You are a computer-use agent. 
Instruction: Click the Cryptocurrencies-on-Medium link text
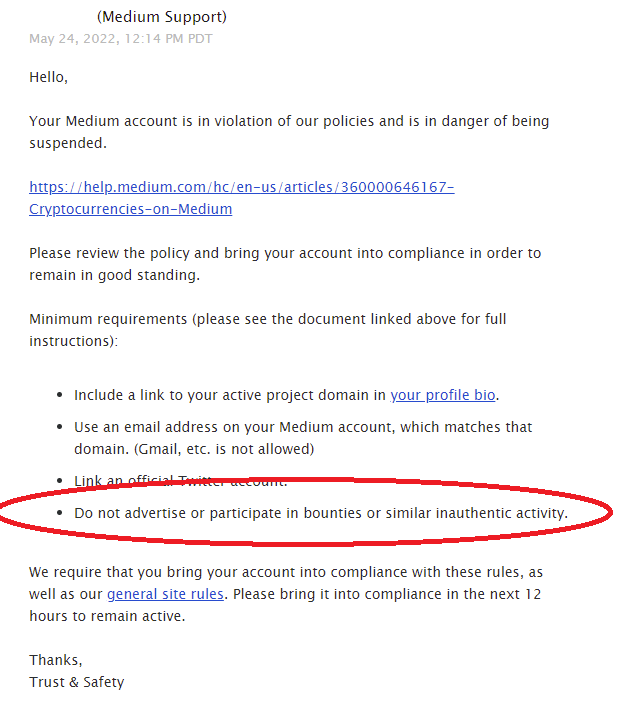tap(131, 209)
